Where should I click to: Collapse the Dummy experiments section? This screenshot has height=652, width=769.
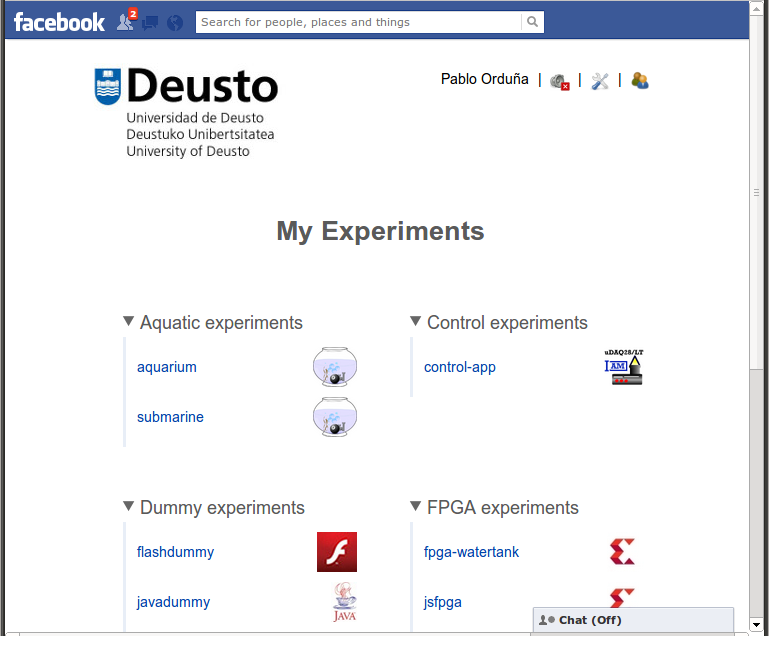point(128,507)
